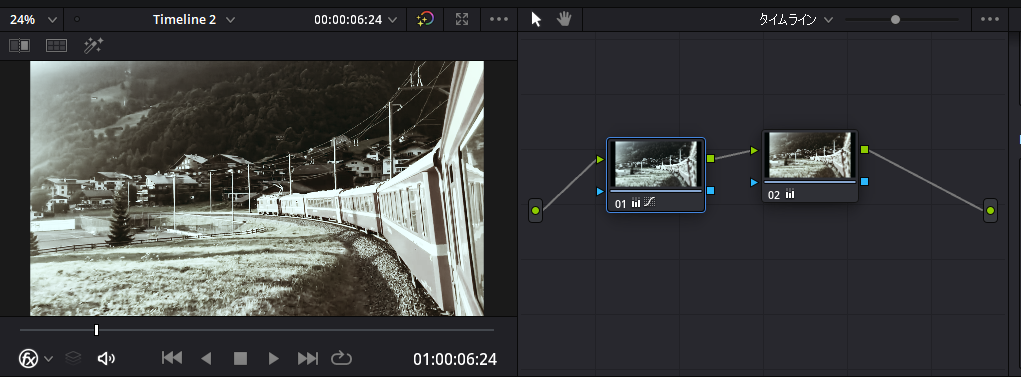Image resolution: width=1021 pixels, height=377 pixels.
Task: Toggle loop playback
Action: [341, 358]
